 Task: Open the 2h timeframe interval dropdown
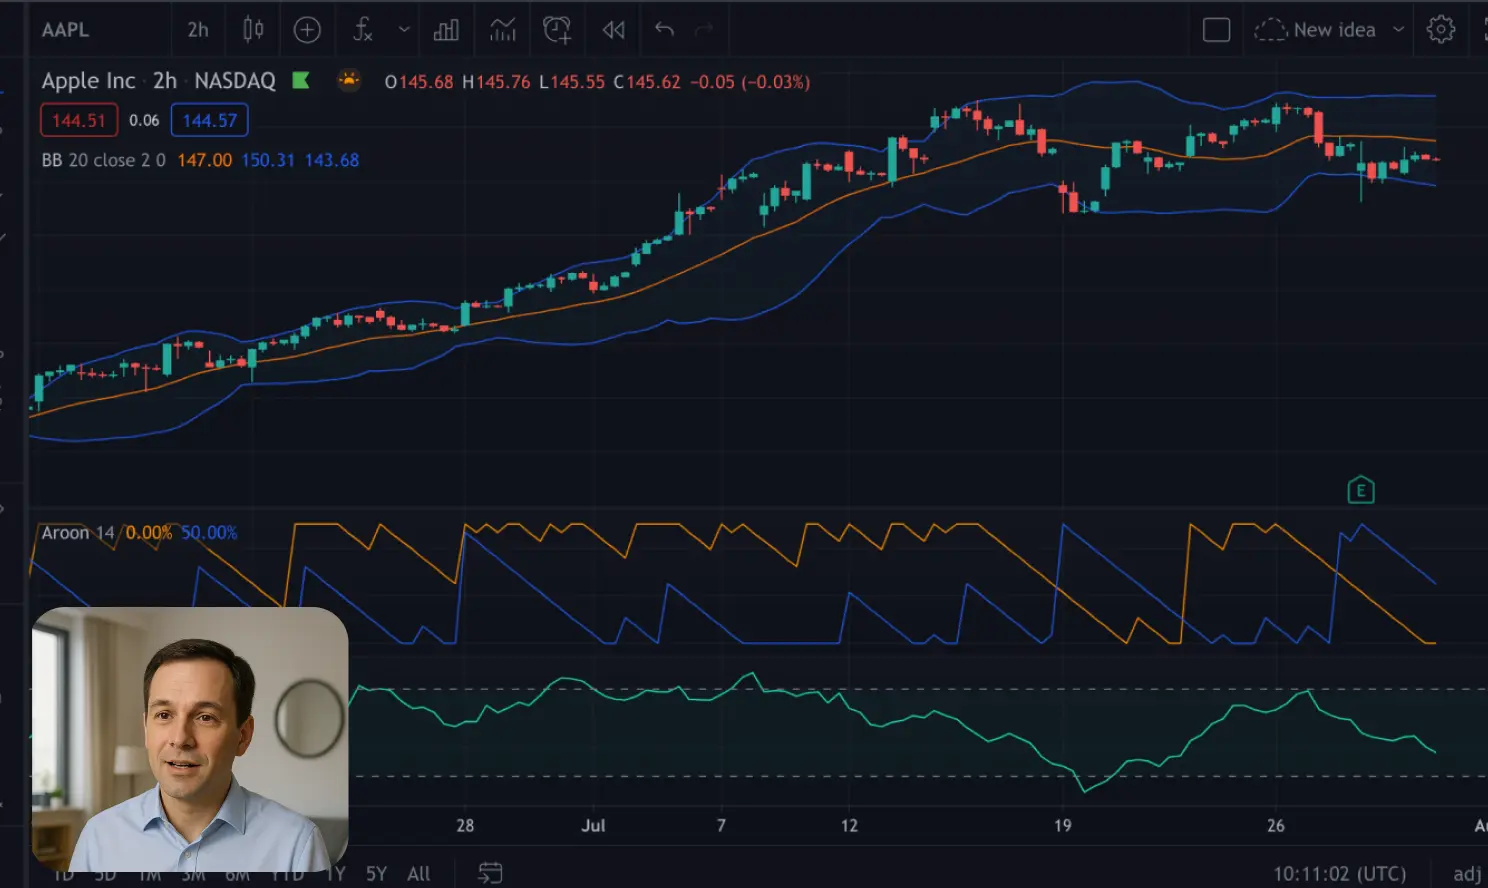(x=198, y=30)
